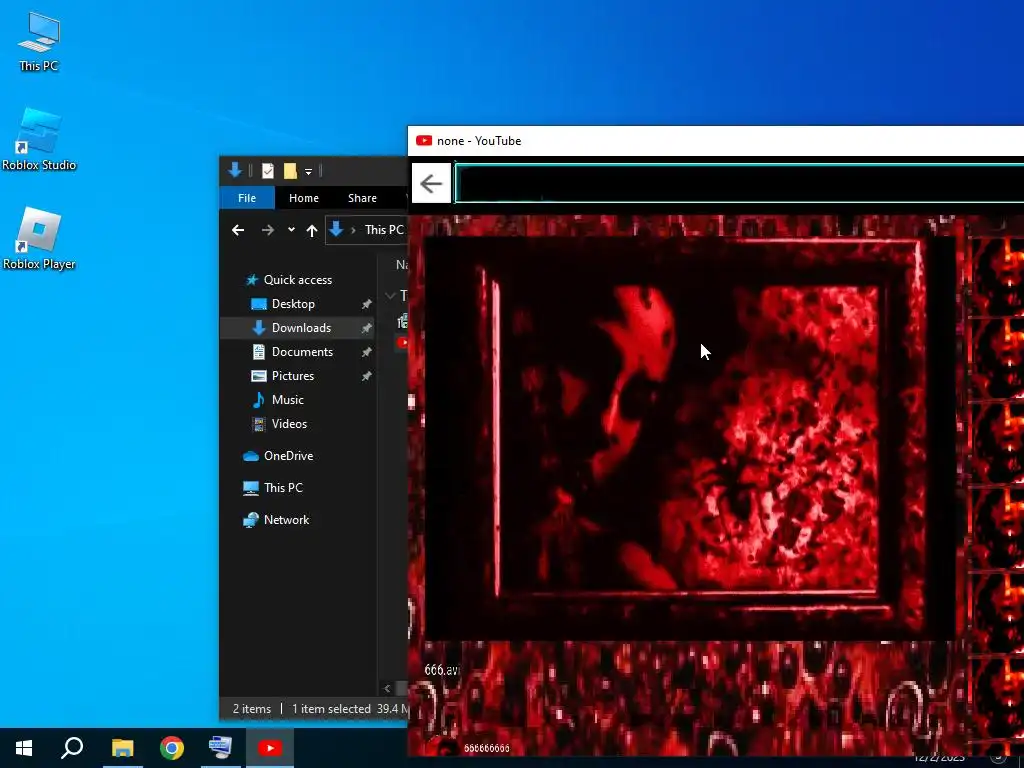The image size is (1024, 768).
Task: Click the black address field in YouTube window
Action: (739, 183)
